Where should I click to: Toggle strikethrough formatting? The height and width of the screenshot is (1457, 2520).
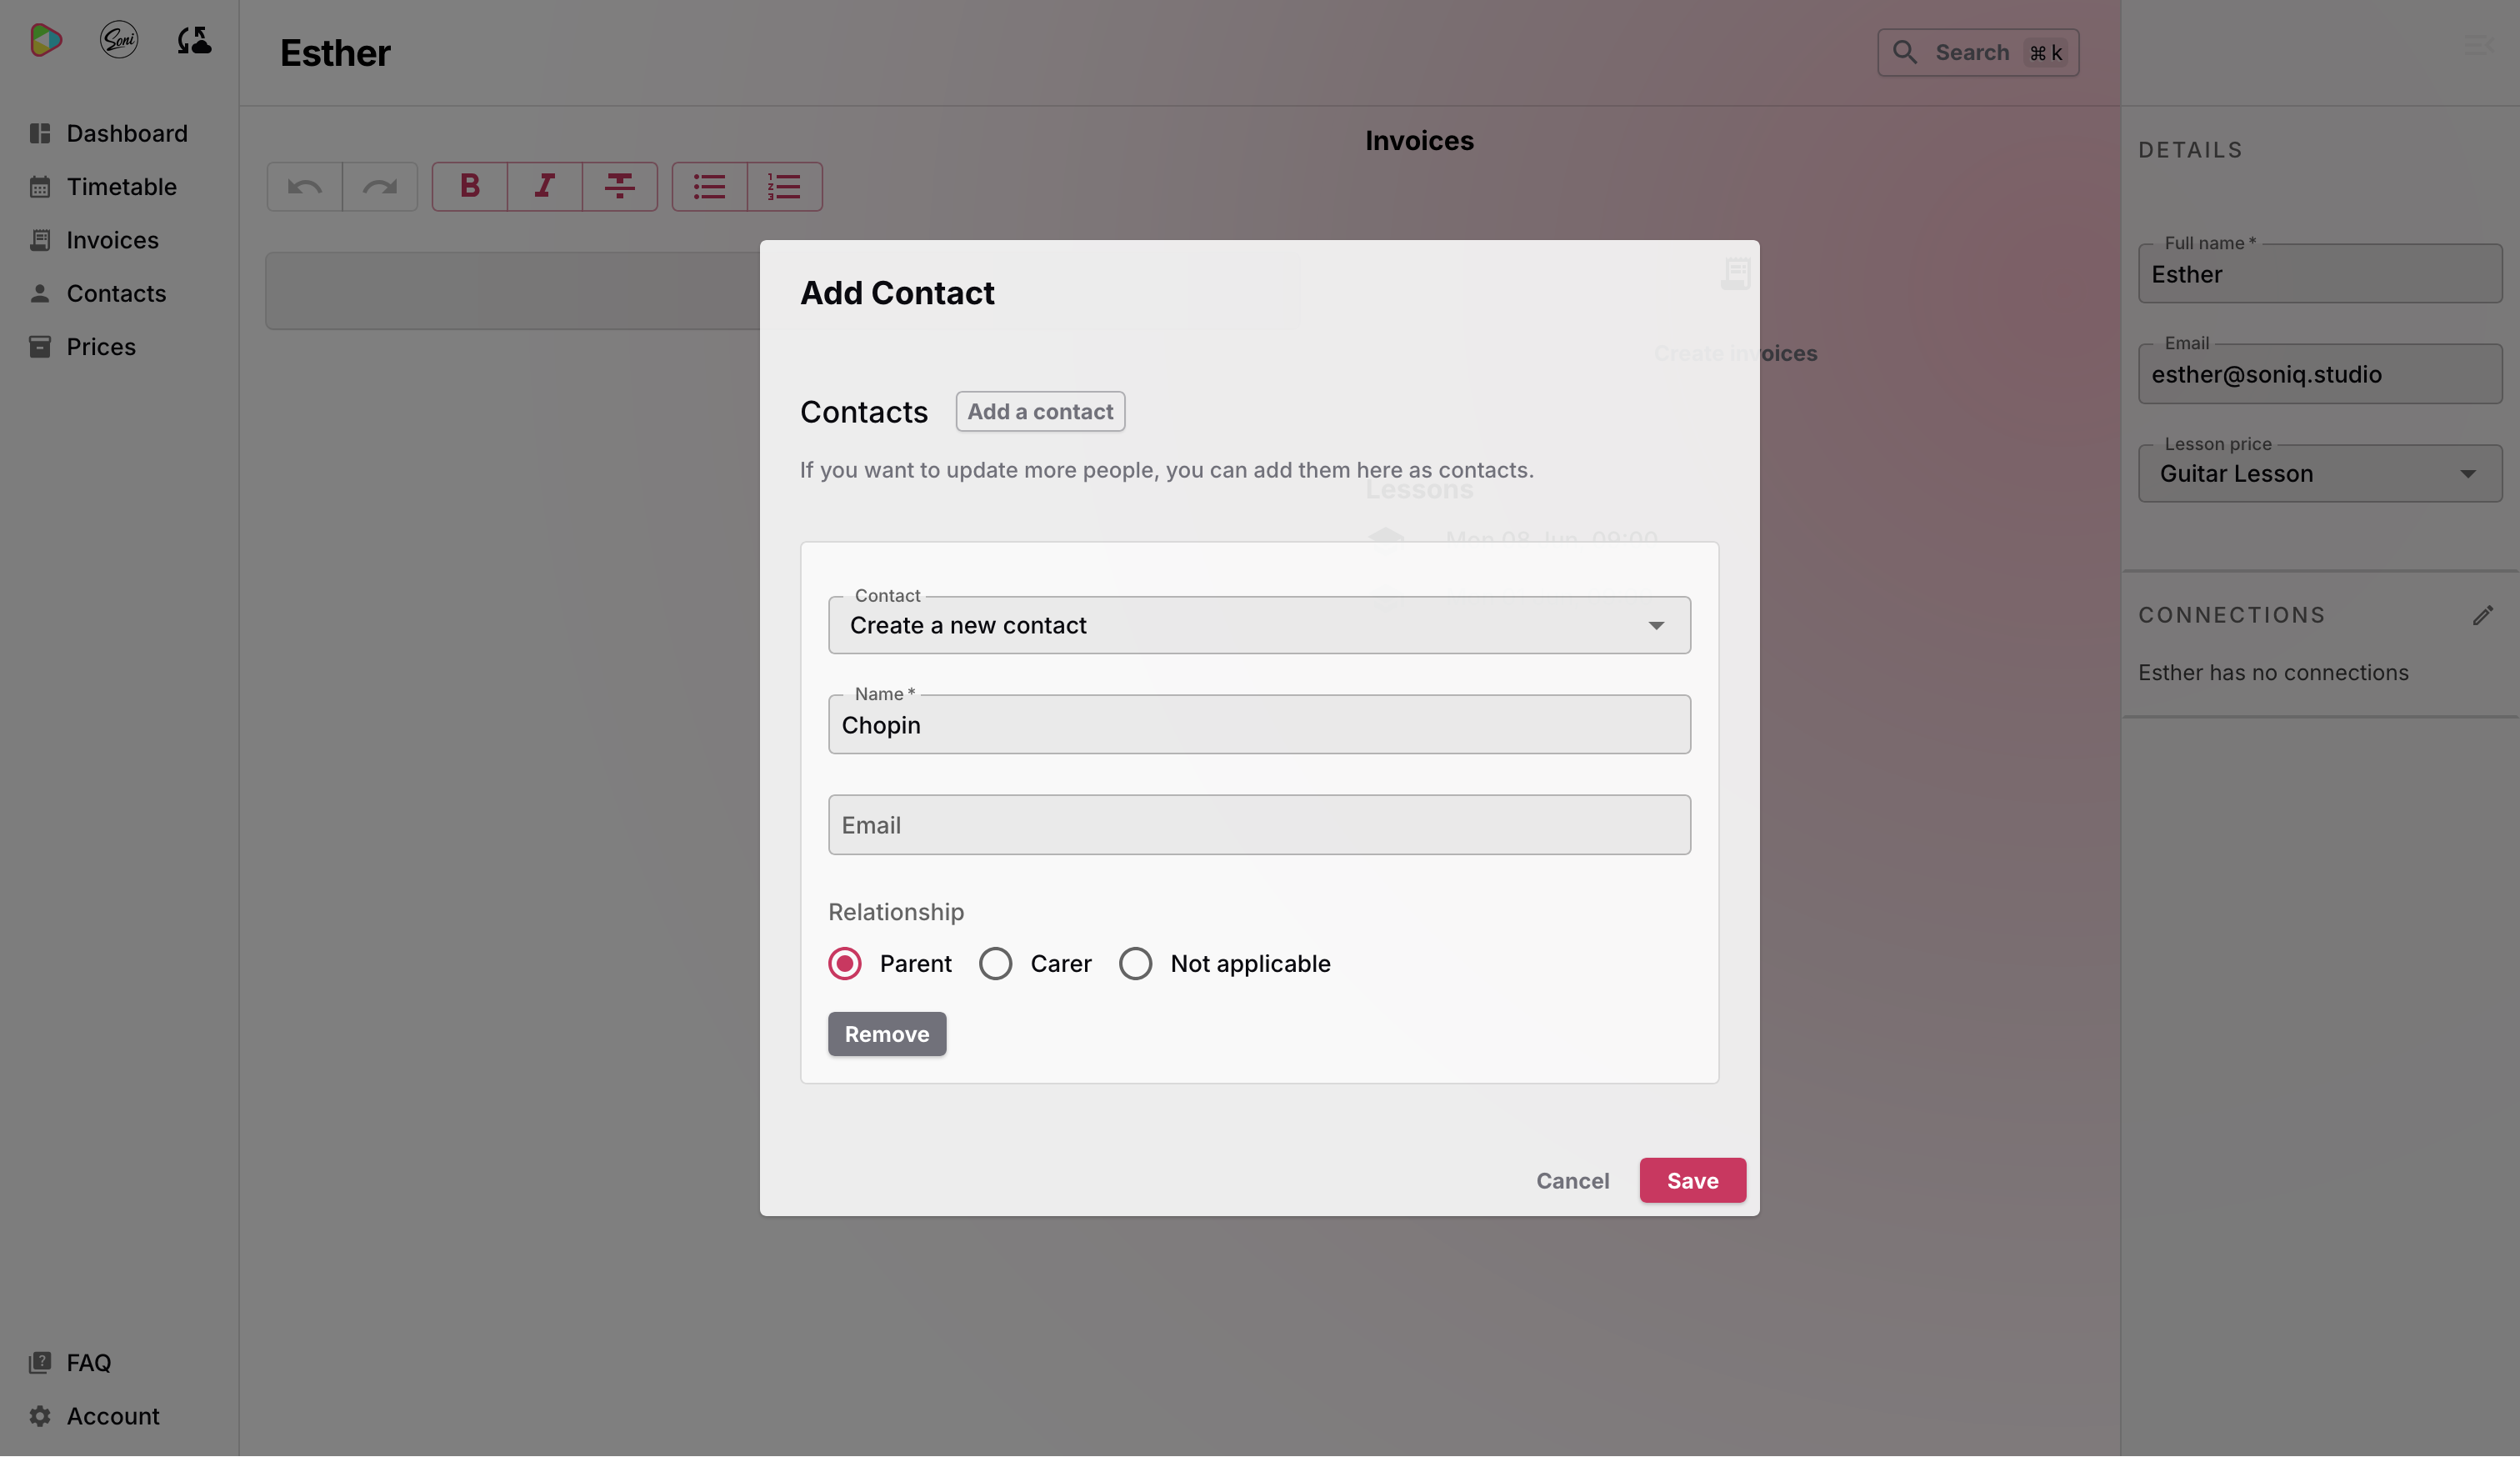click(x=620, y=187)
